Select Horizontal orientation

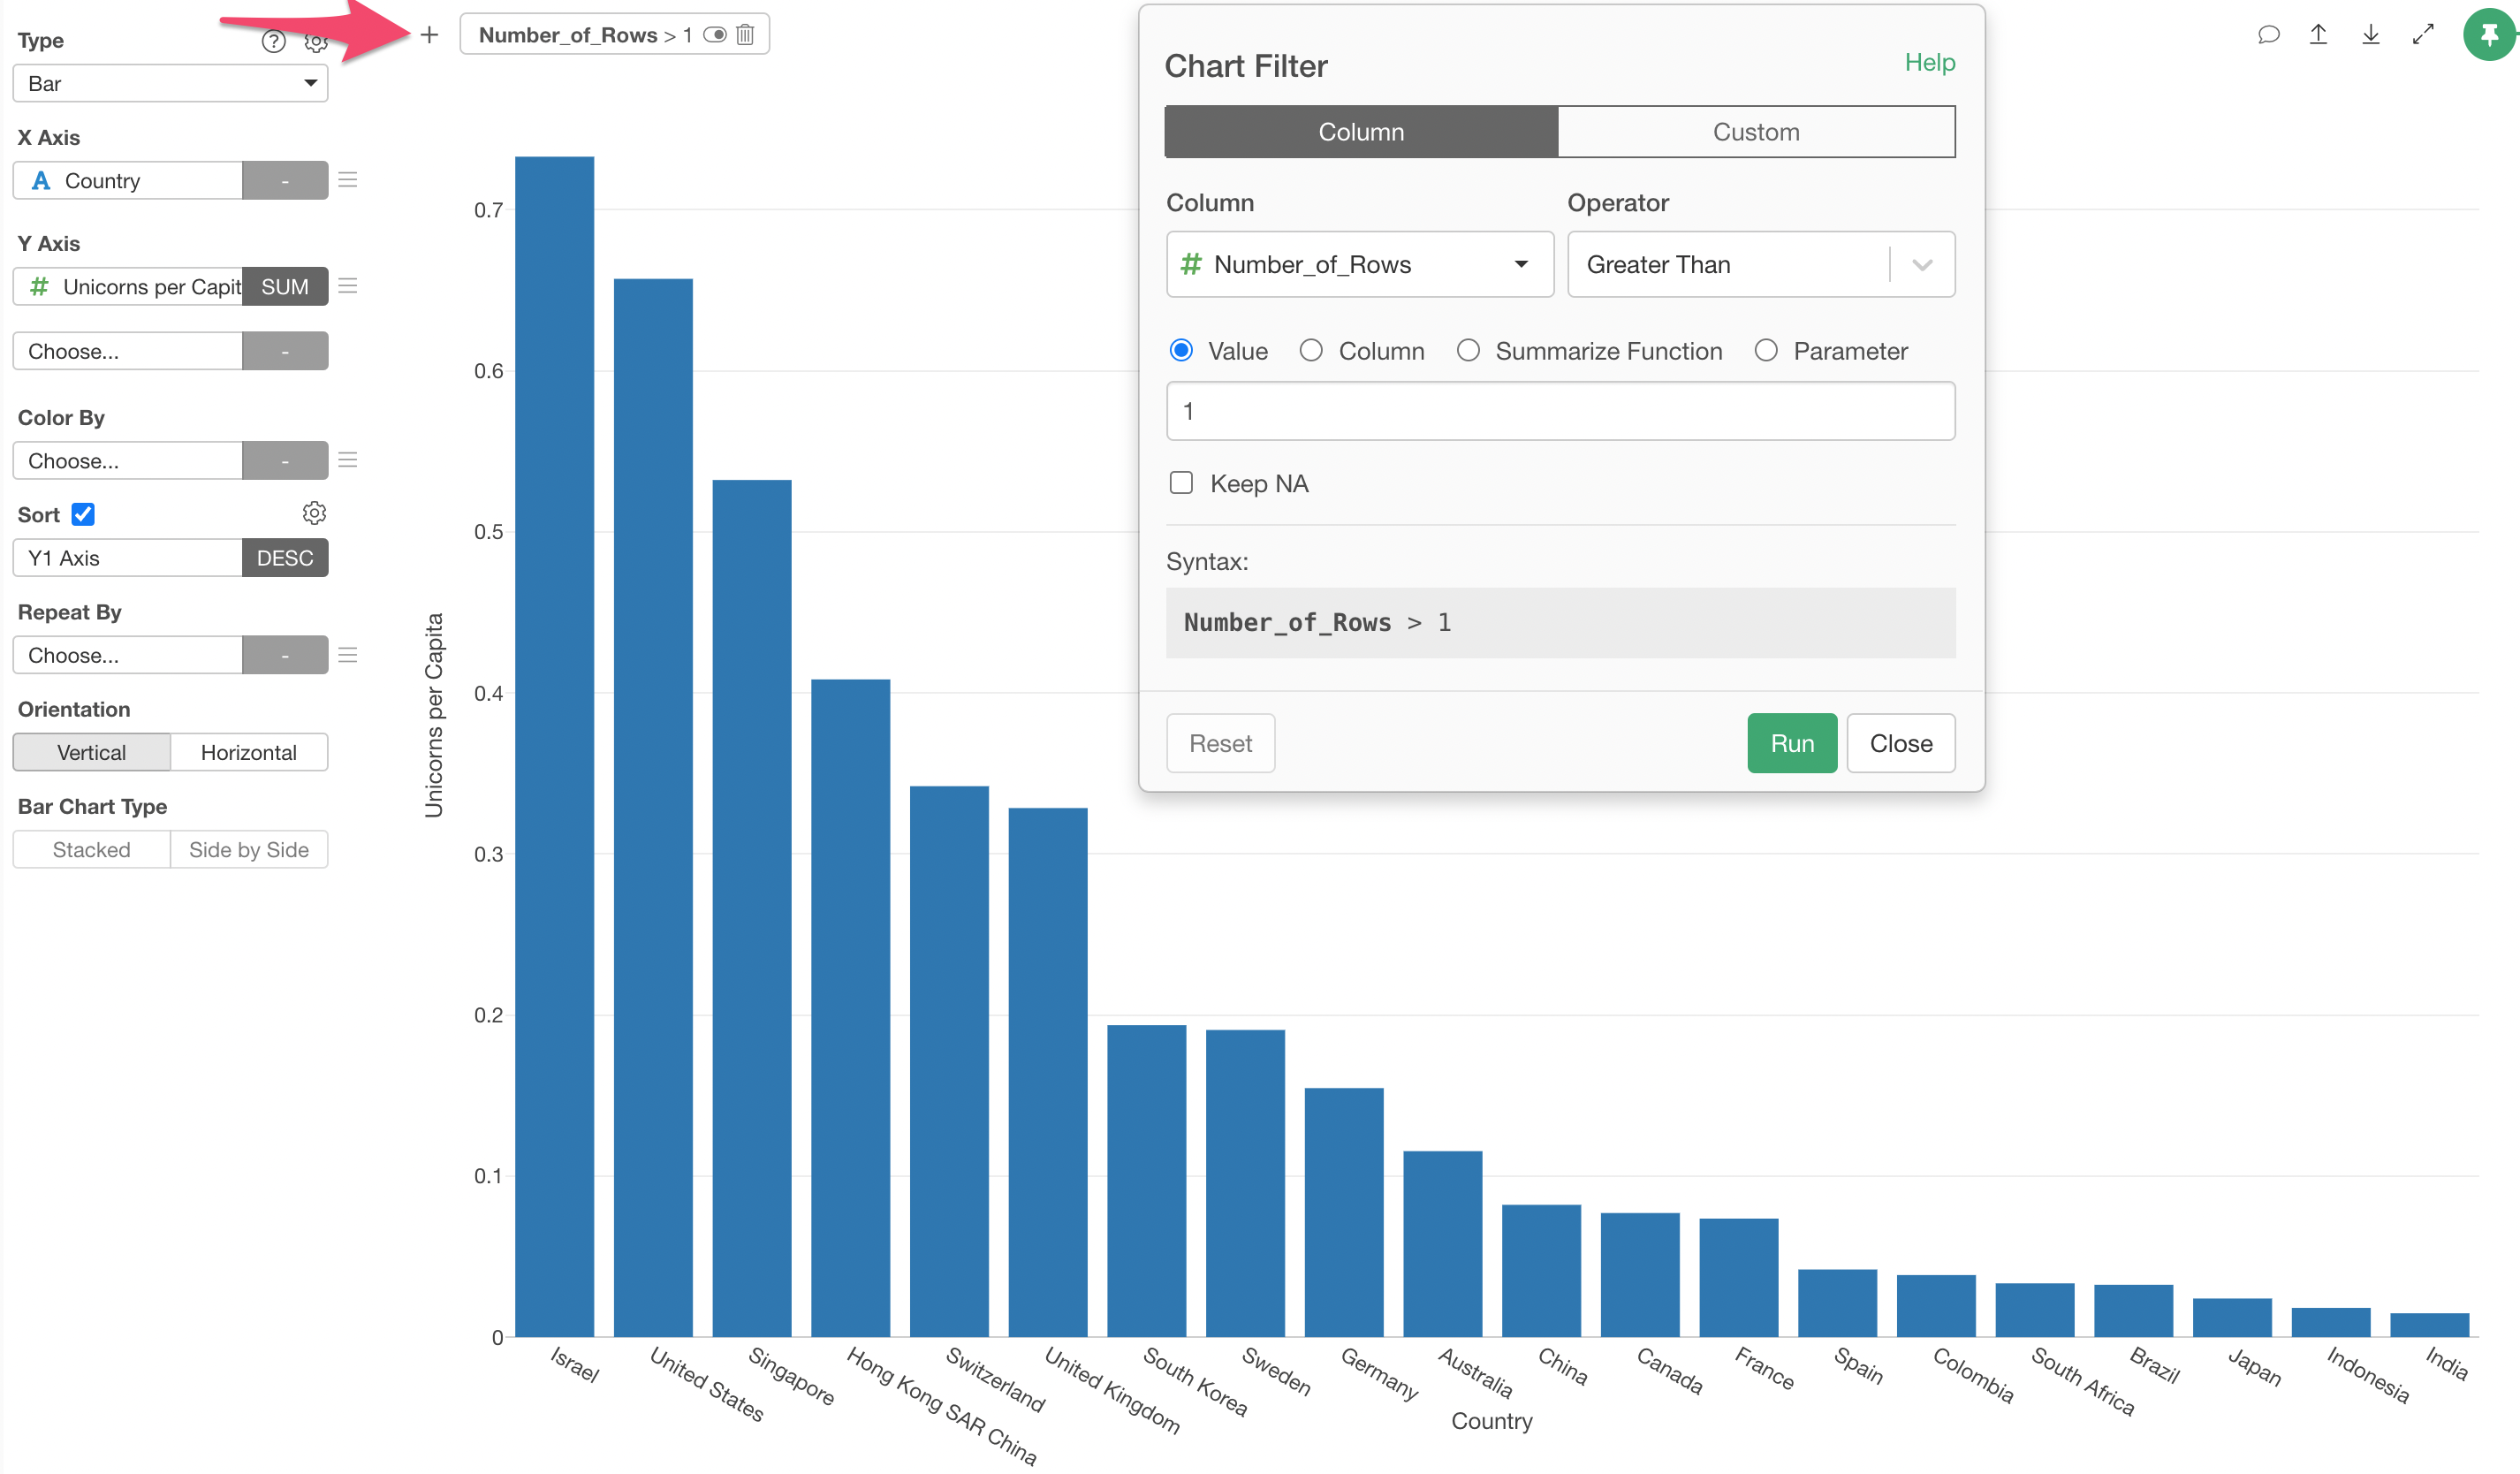248,752
